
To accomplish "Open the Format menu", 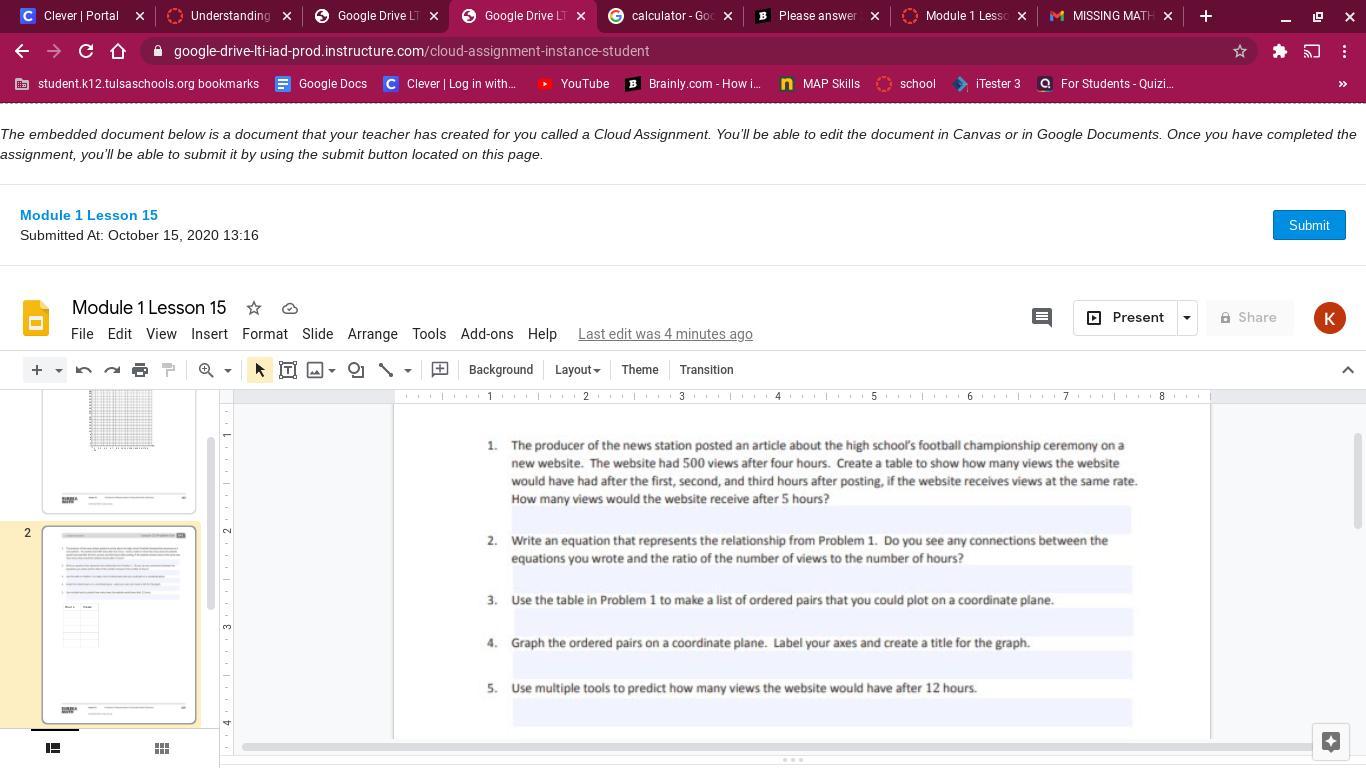I will pyautogui.click(x=265, y=334).
